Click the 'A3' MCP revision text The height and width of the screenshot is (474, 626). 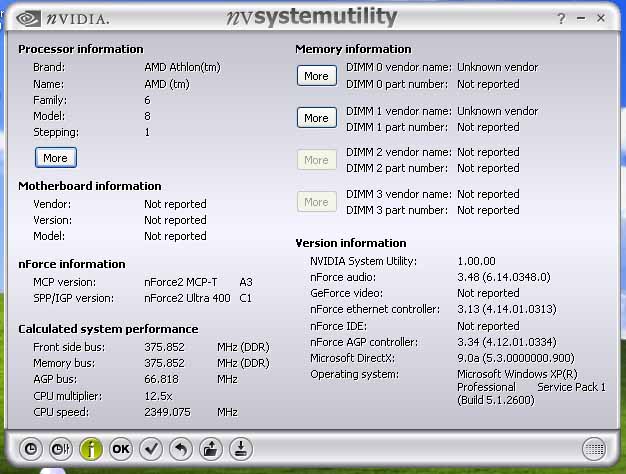(246, 282)
